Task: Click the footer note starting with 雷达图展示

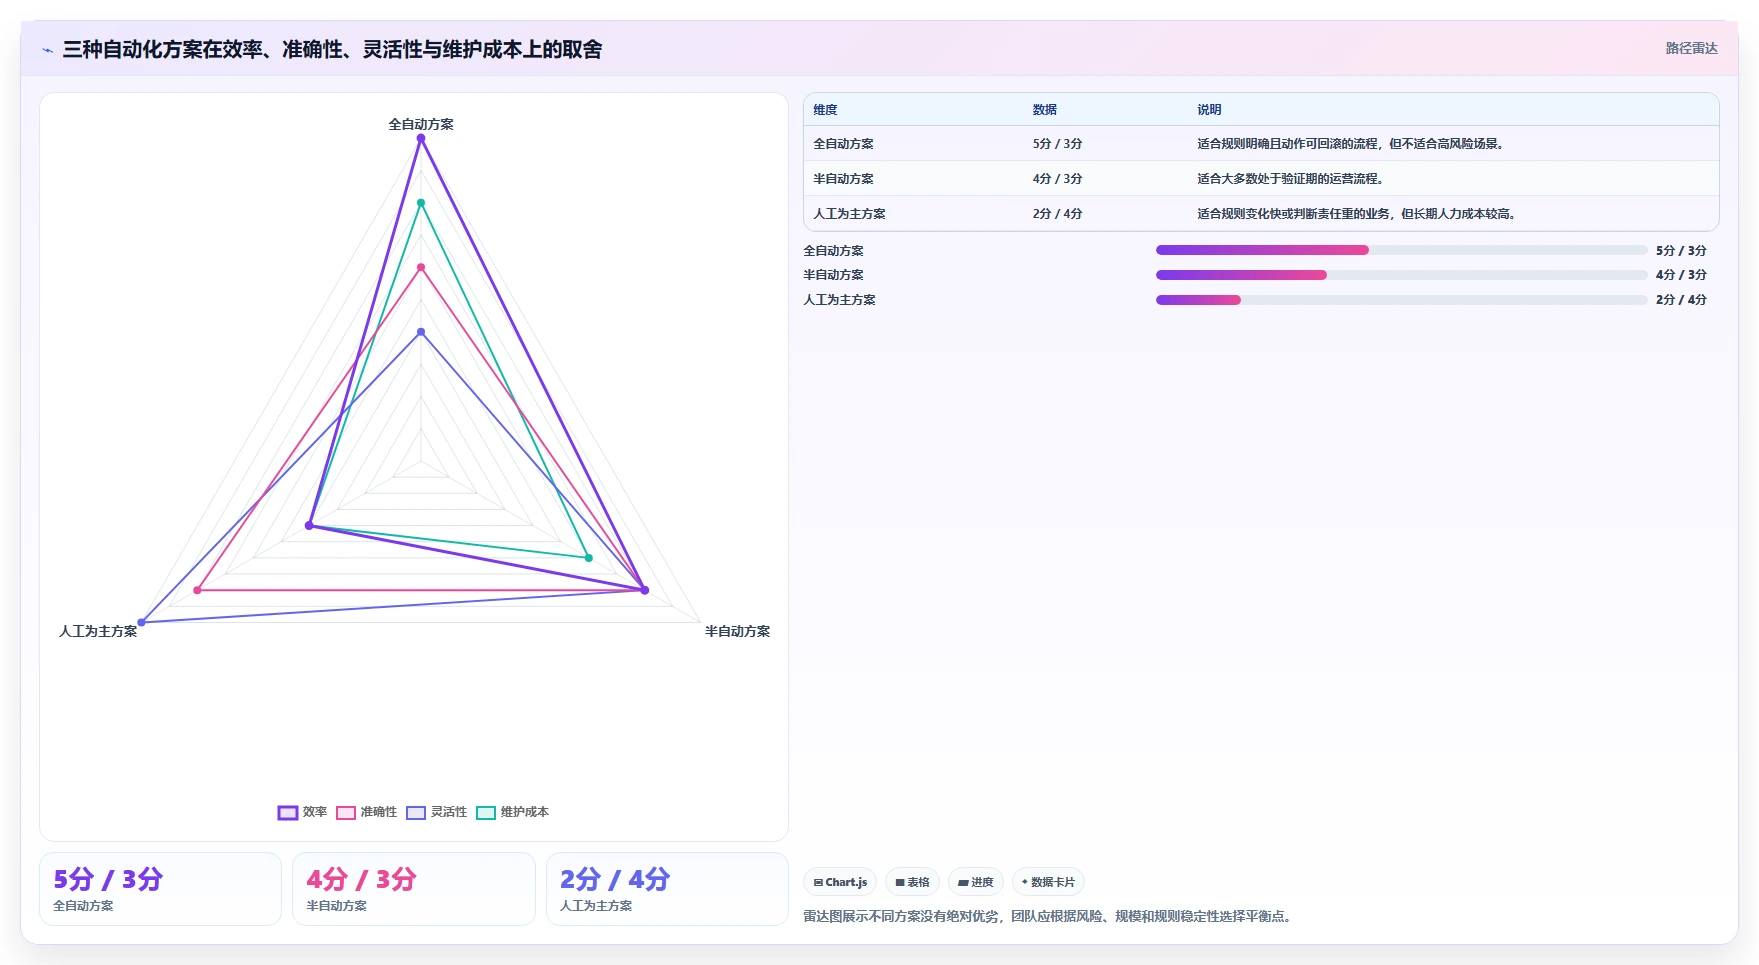Action: (1049, 916)
